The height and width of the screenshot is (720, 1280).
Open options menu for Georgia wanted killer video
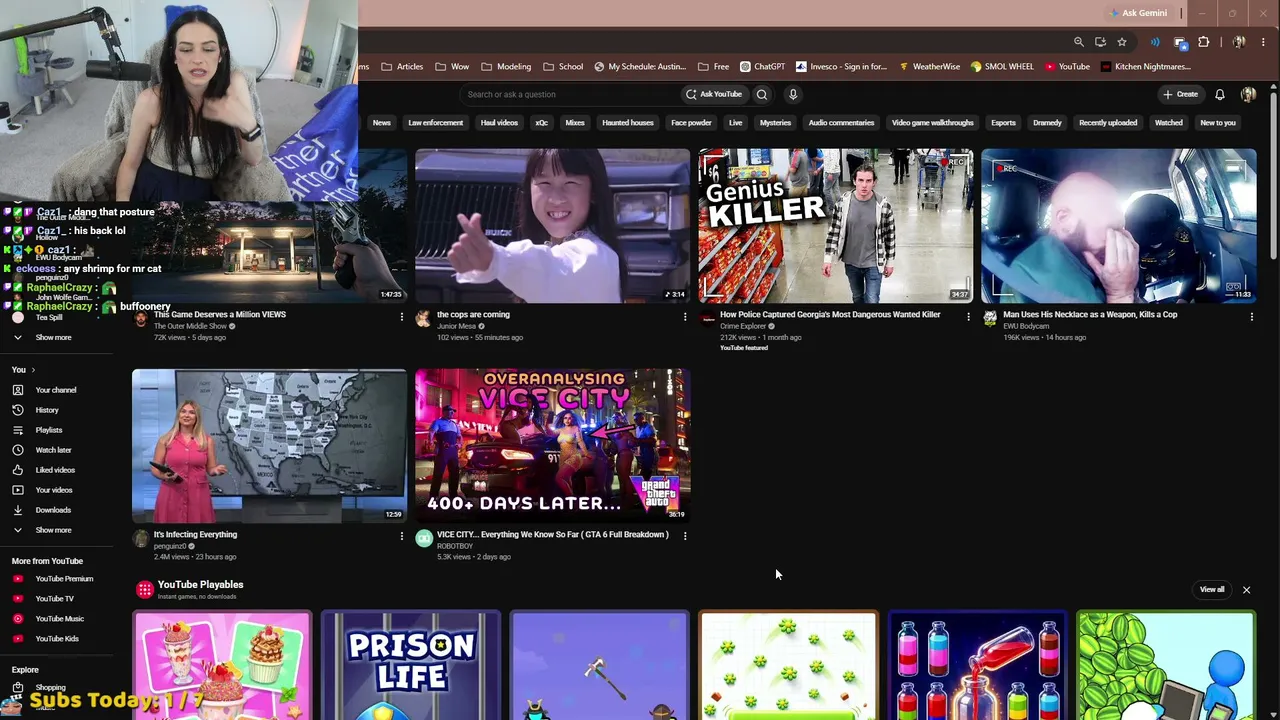point(968,317)
